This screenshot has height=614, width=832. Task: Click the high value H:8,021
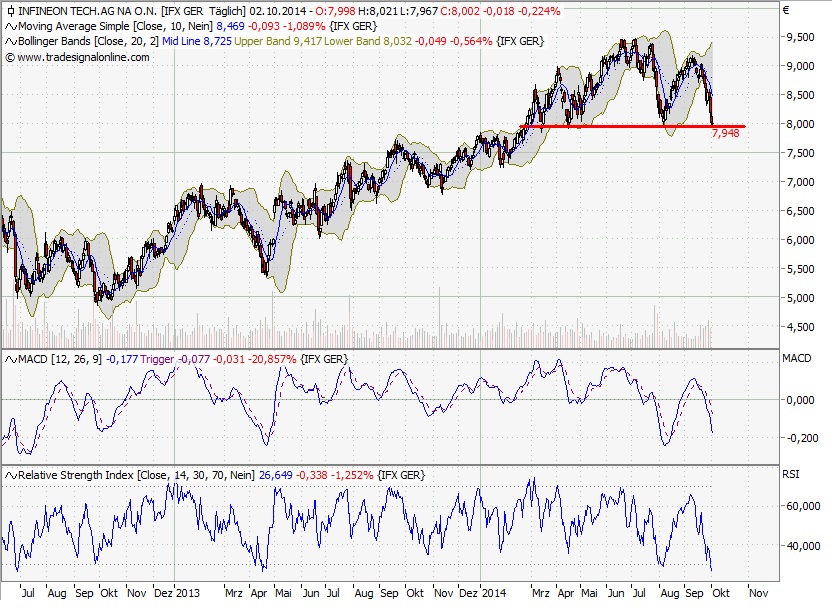pyautogui.click(x=376, y=11)
